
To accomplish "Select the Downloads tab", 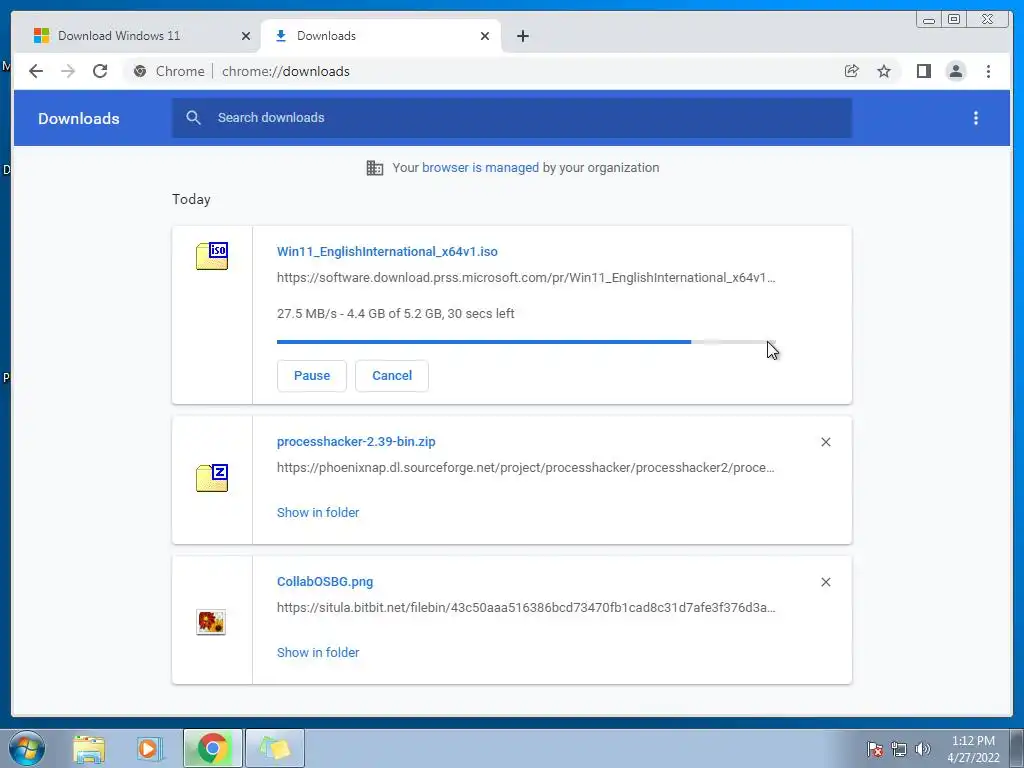I will [x=381, y=36].
